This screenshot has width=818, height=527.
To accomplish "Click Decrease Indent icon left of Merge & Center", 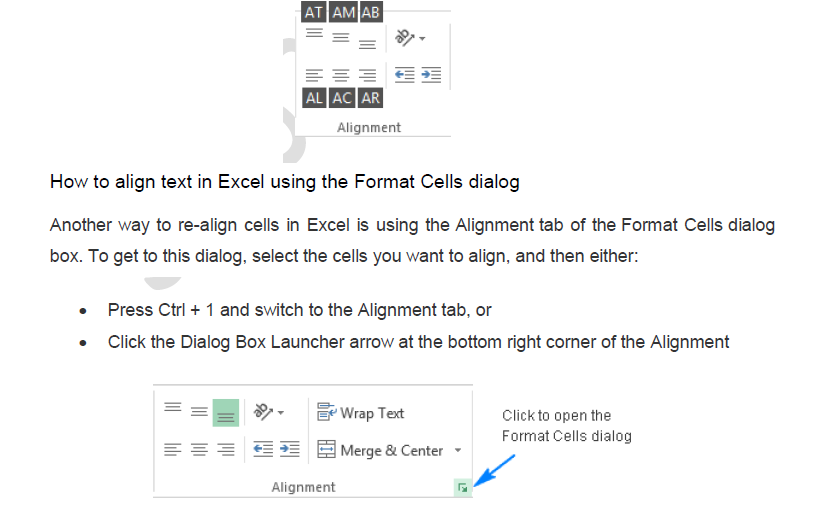I will point(263,450).
